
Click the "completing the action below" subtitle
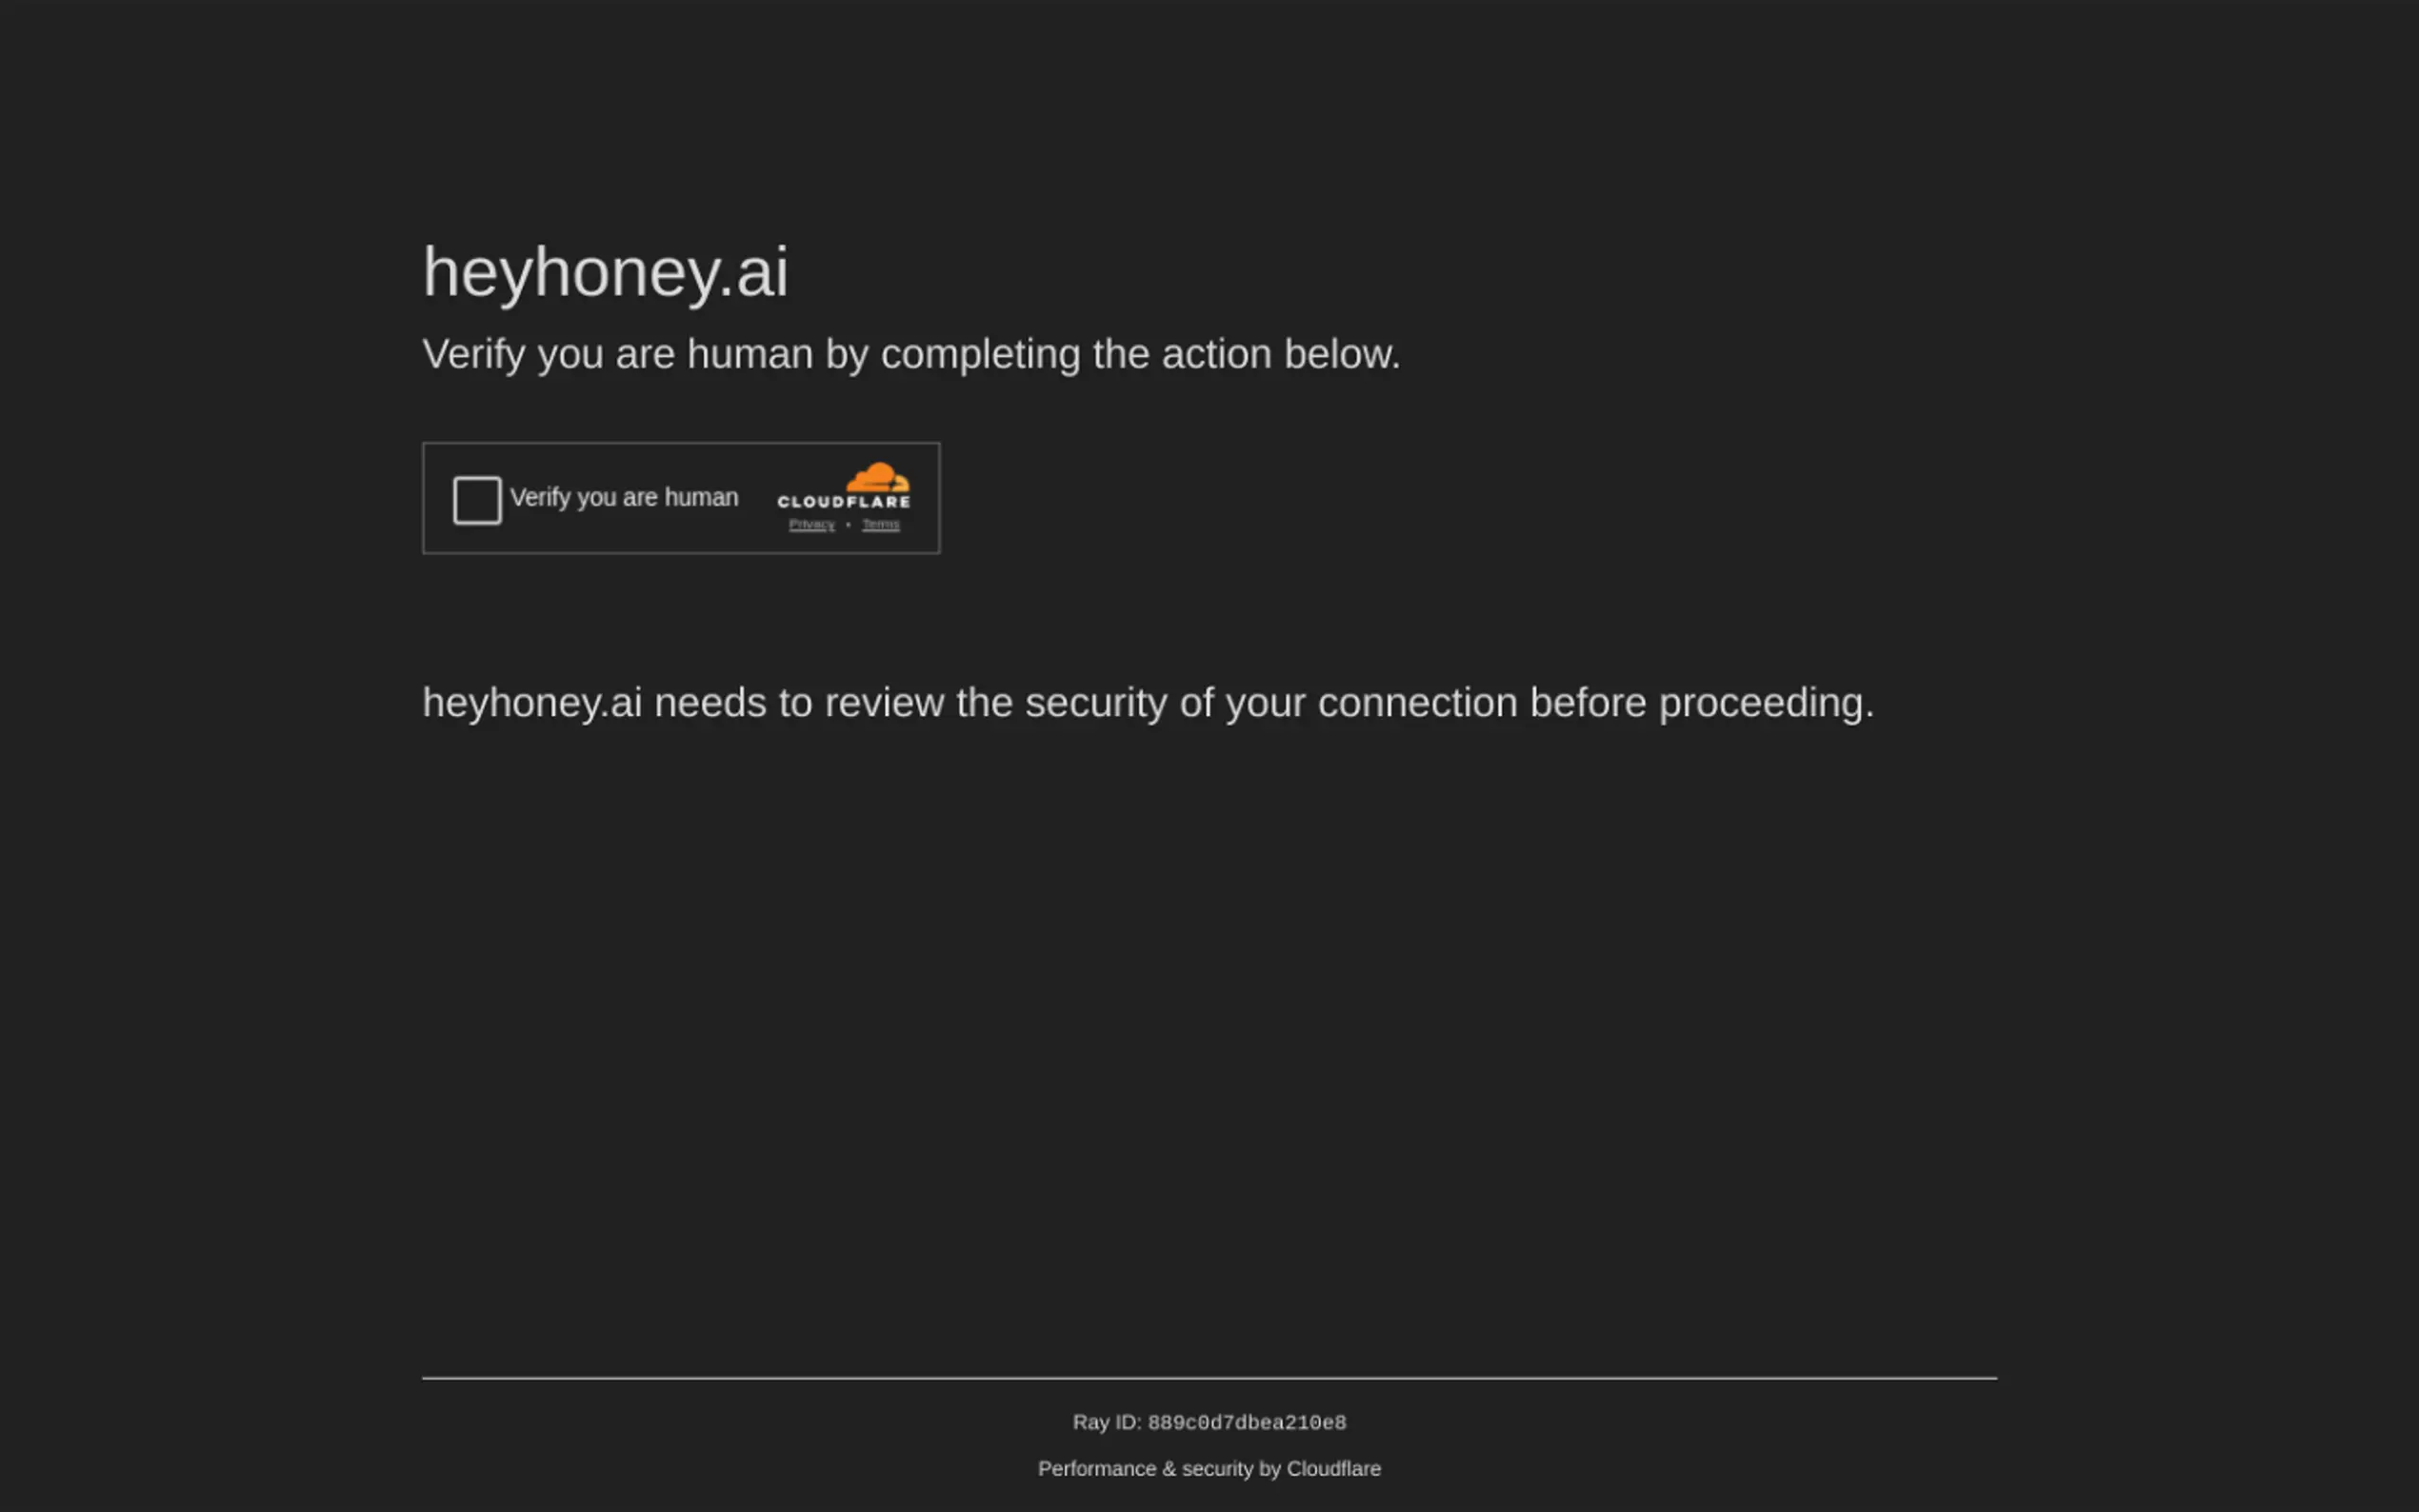1140,354
